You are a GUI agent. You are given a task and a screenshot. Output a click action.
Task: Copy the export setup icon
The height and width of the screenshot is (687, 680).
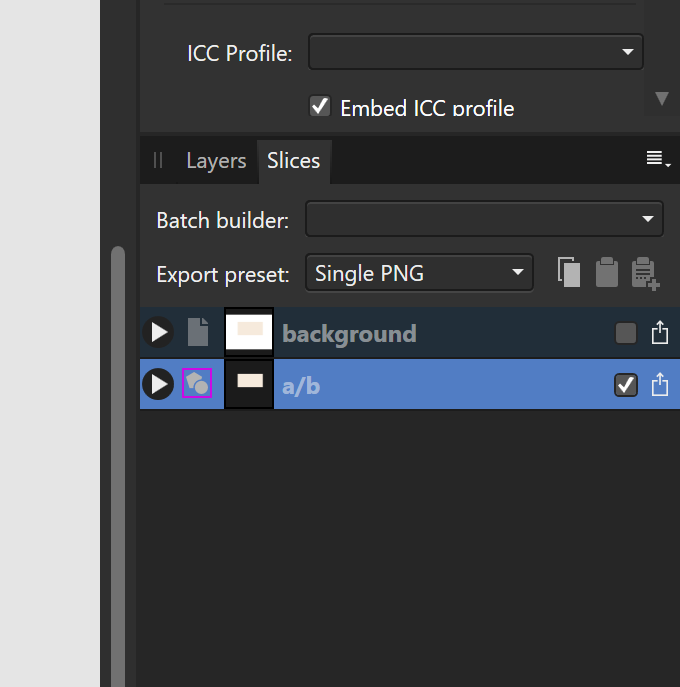click(x=569, y=273)
